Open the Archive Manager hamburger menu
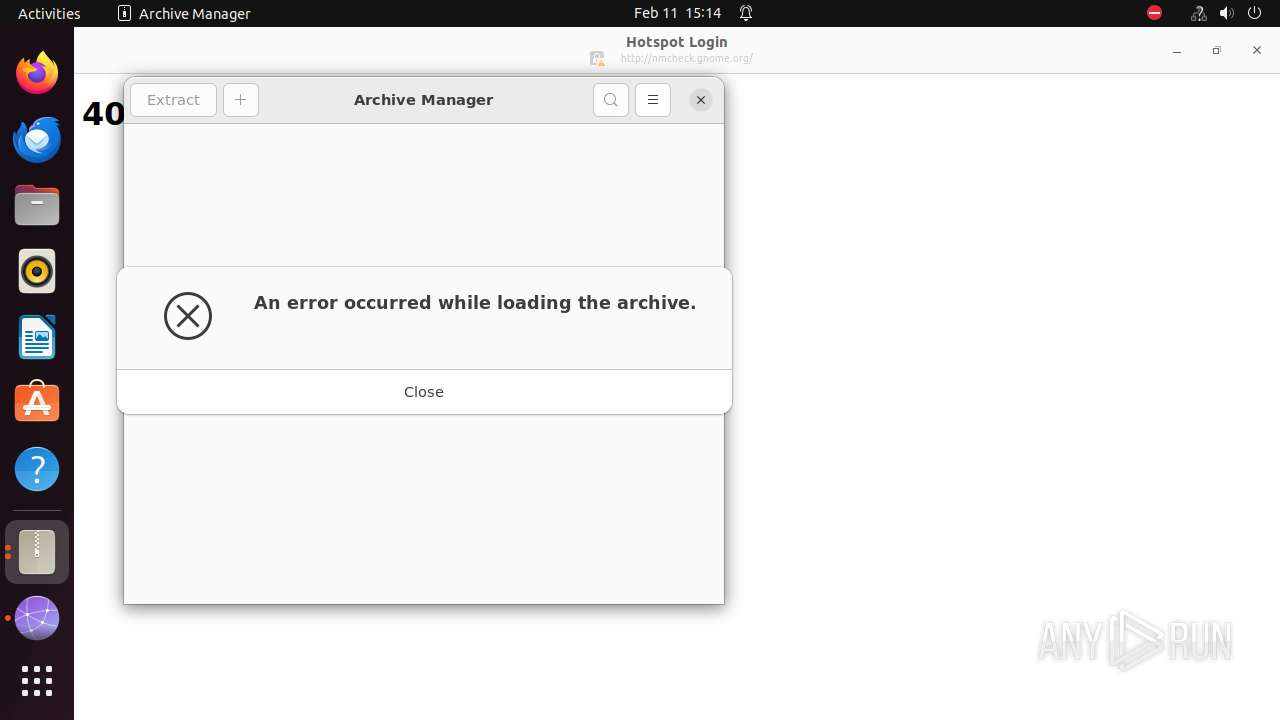The height and width of the screenshot is (720, 1280). point(653,100)
